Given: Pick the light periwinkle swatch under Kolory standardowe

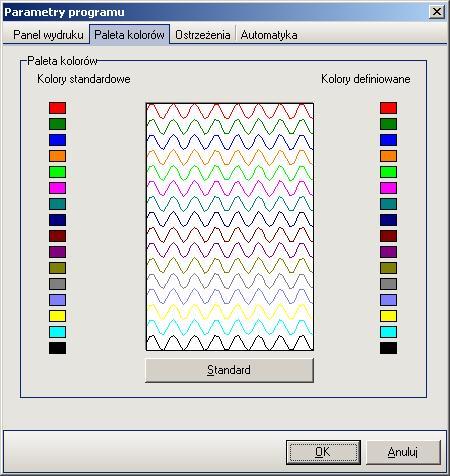Looking at the screenshot, I should [x=58, y=300].
